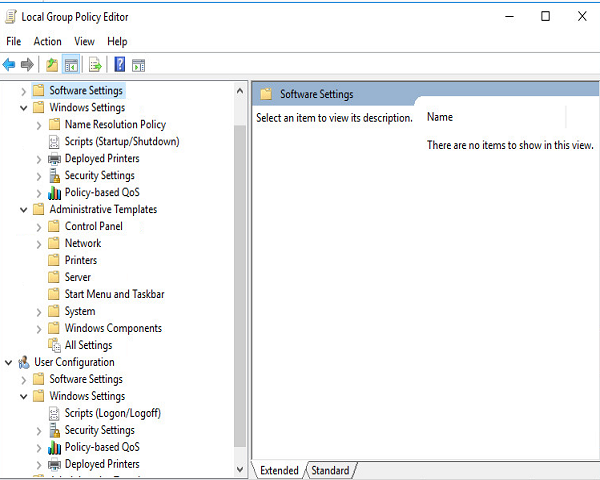Image resolution: width=600 pixels, height=480 pixels.
Task: Click the Export List toolbar icon
Action: click(x=95, y=64)
